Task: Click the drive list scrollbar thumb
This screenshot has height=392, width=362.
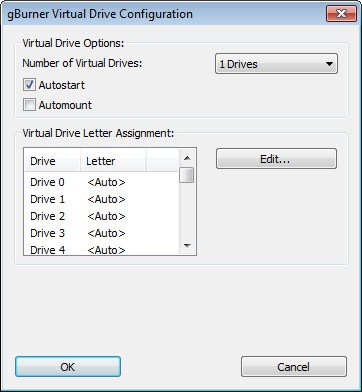Action: 187,175
